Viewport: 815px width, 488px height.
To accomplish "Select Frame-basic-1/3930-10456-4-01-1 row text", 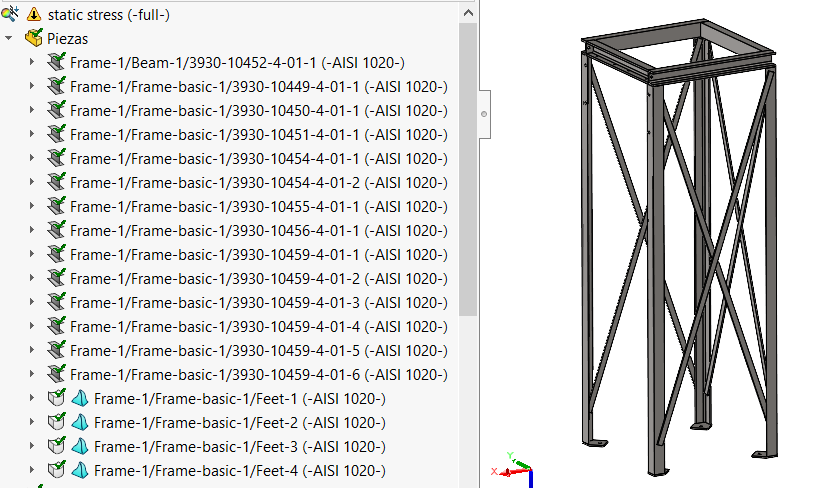I will 259,231.
